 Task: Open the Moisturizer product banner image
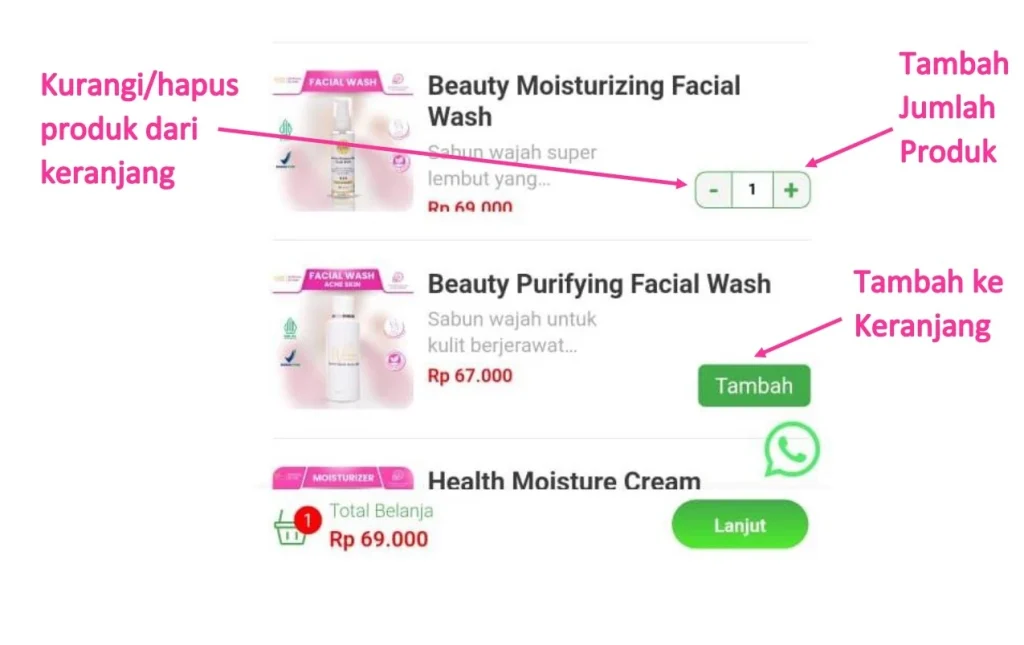tap(344, 477)
